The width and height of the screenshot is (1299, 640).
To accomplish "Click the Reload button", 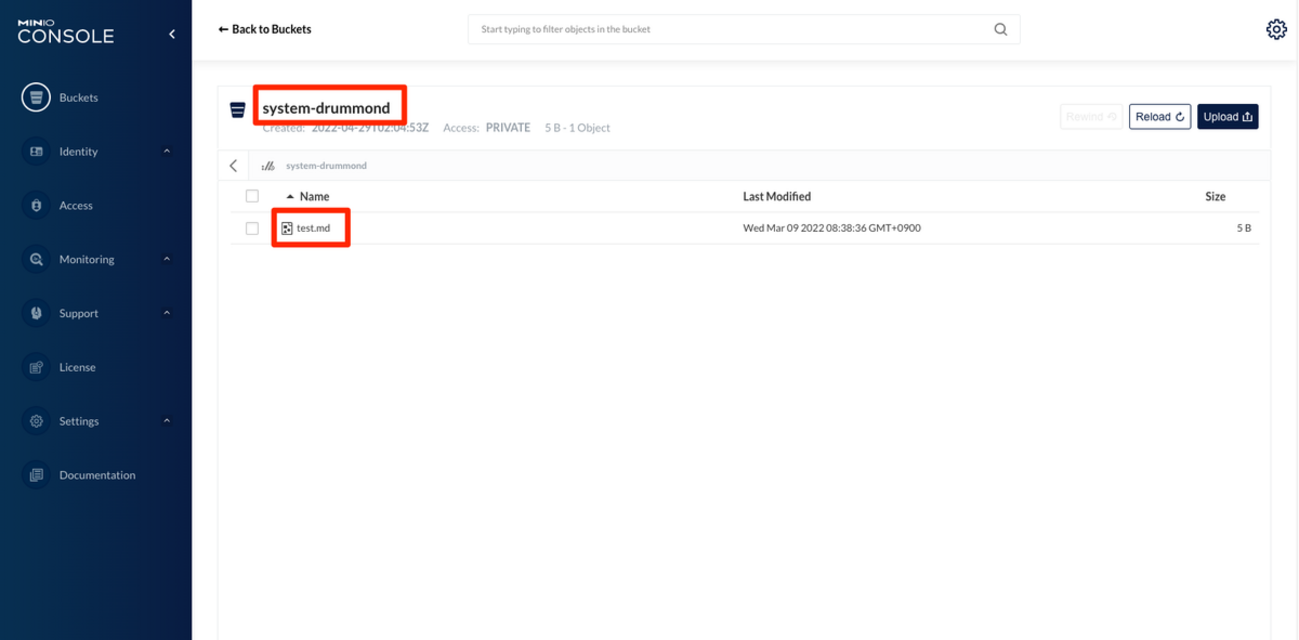I will click(1160, 117).
